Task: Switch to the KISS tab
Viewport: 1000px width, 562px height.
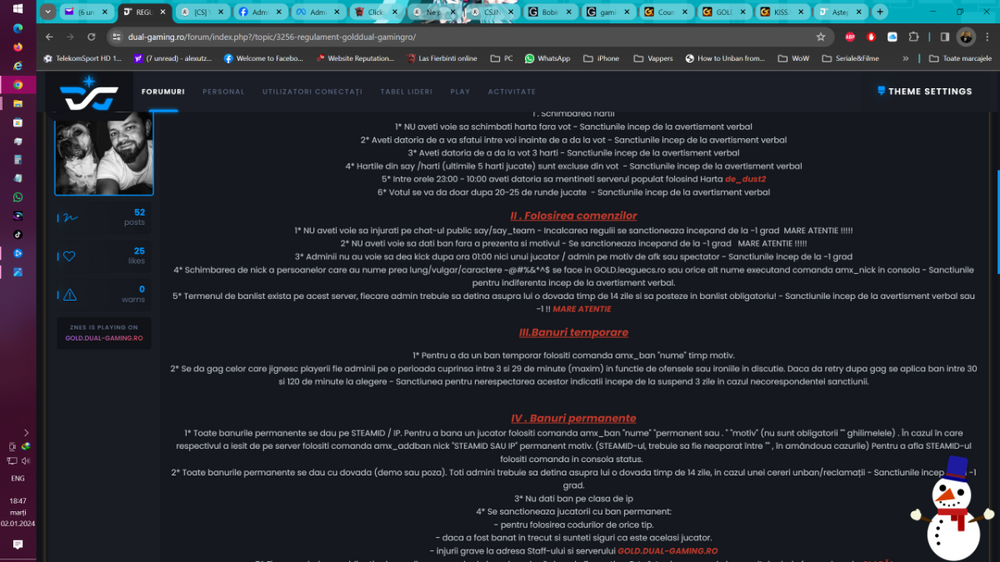Action: coord(782,11)
